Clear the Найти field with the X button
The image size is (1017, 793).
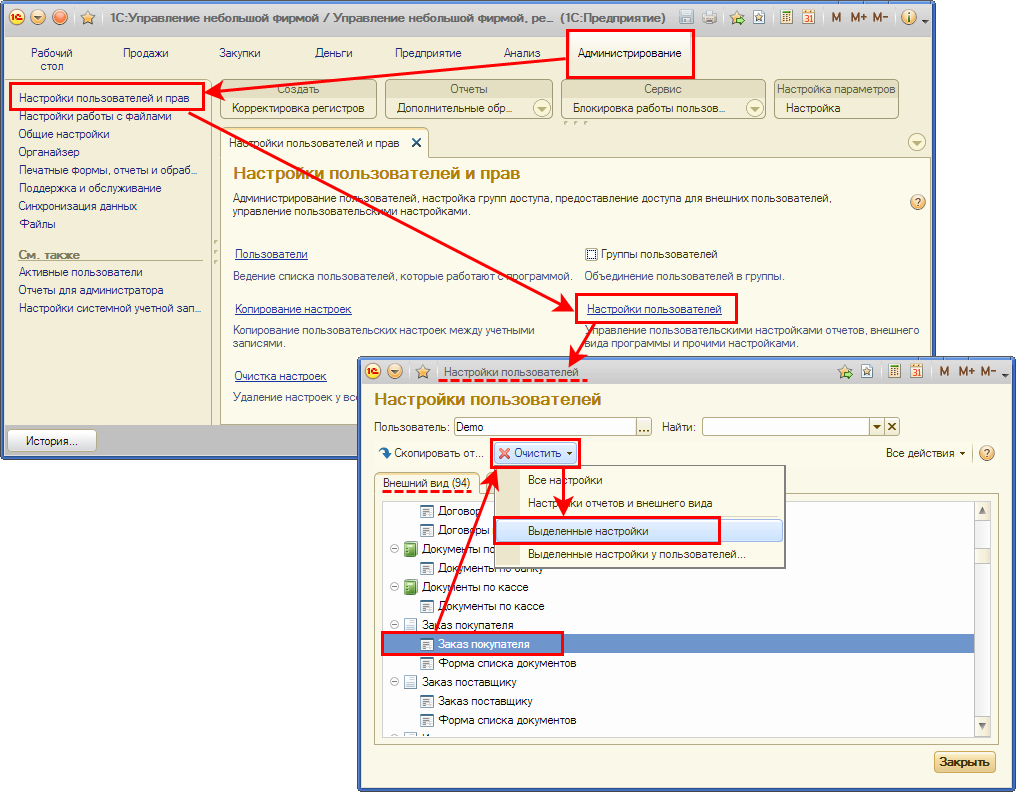tap(892, 427)
